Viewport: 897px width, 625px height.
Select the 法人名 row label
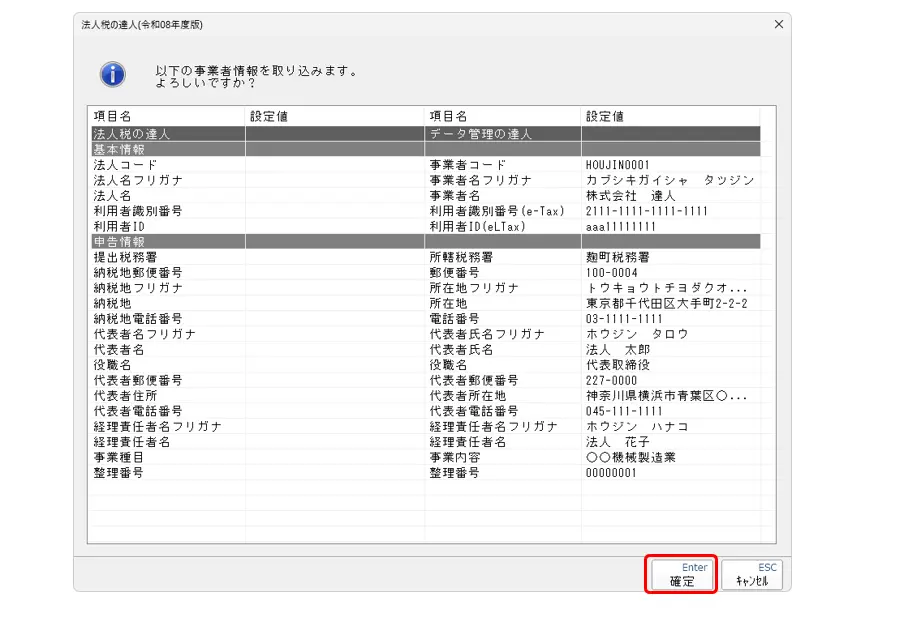[112, 196]
